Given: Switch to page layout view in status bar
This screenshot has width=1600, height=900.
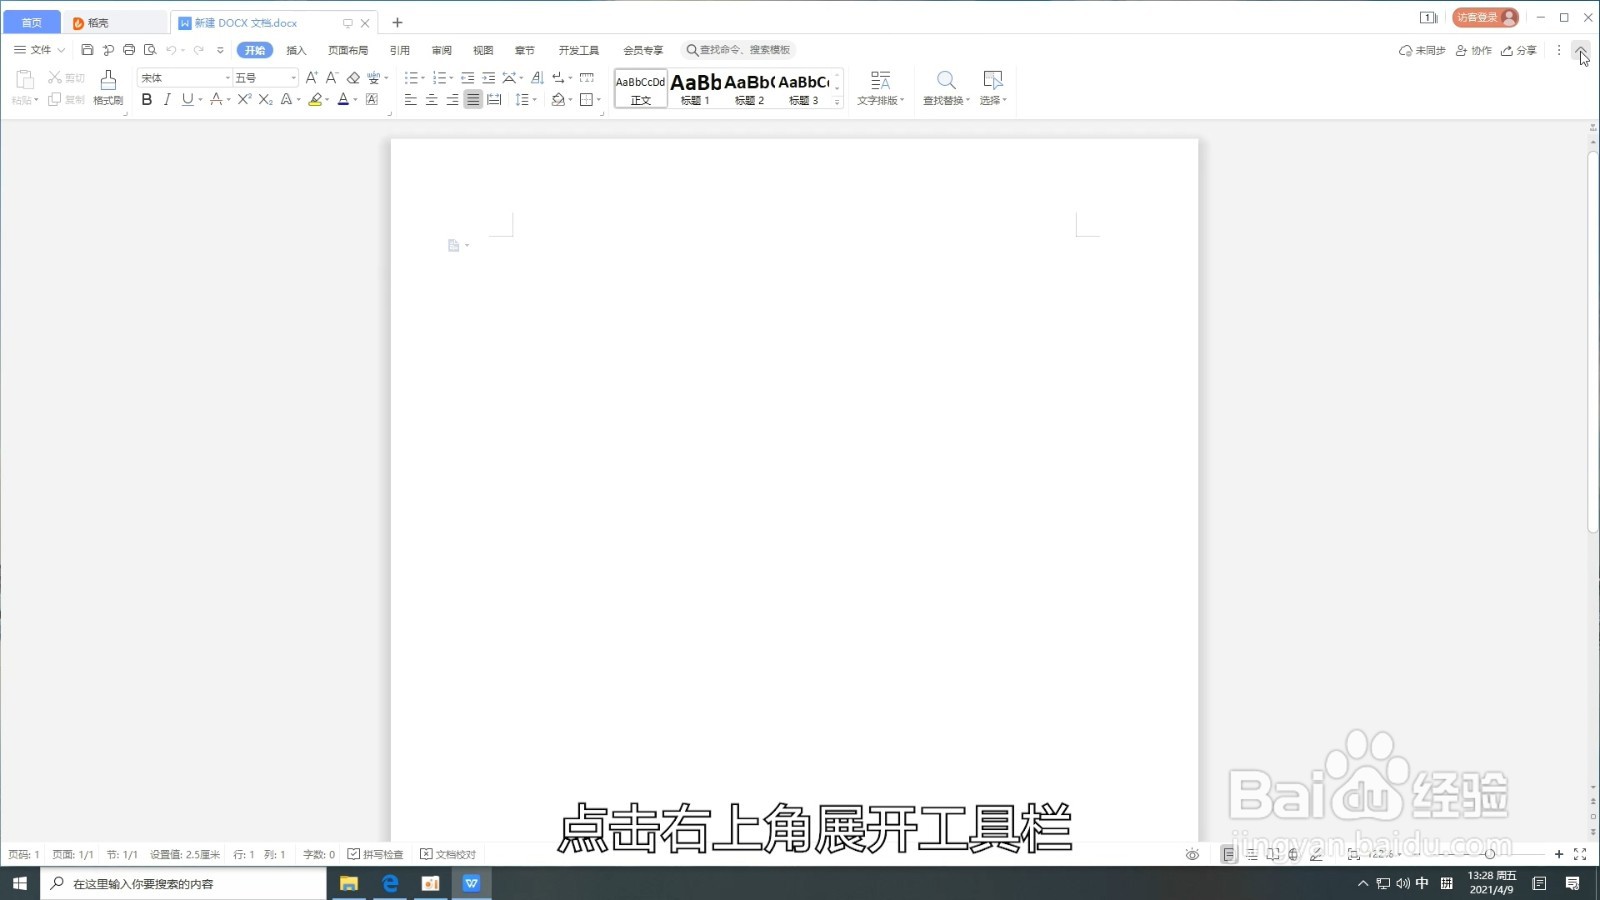Looking at the screenshot, I should (x=1229, y=854).
